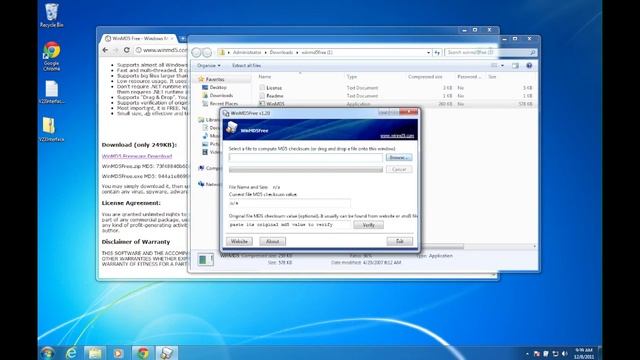Click Administrator in the Explorer breadcrumb

point(247,53)
